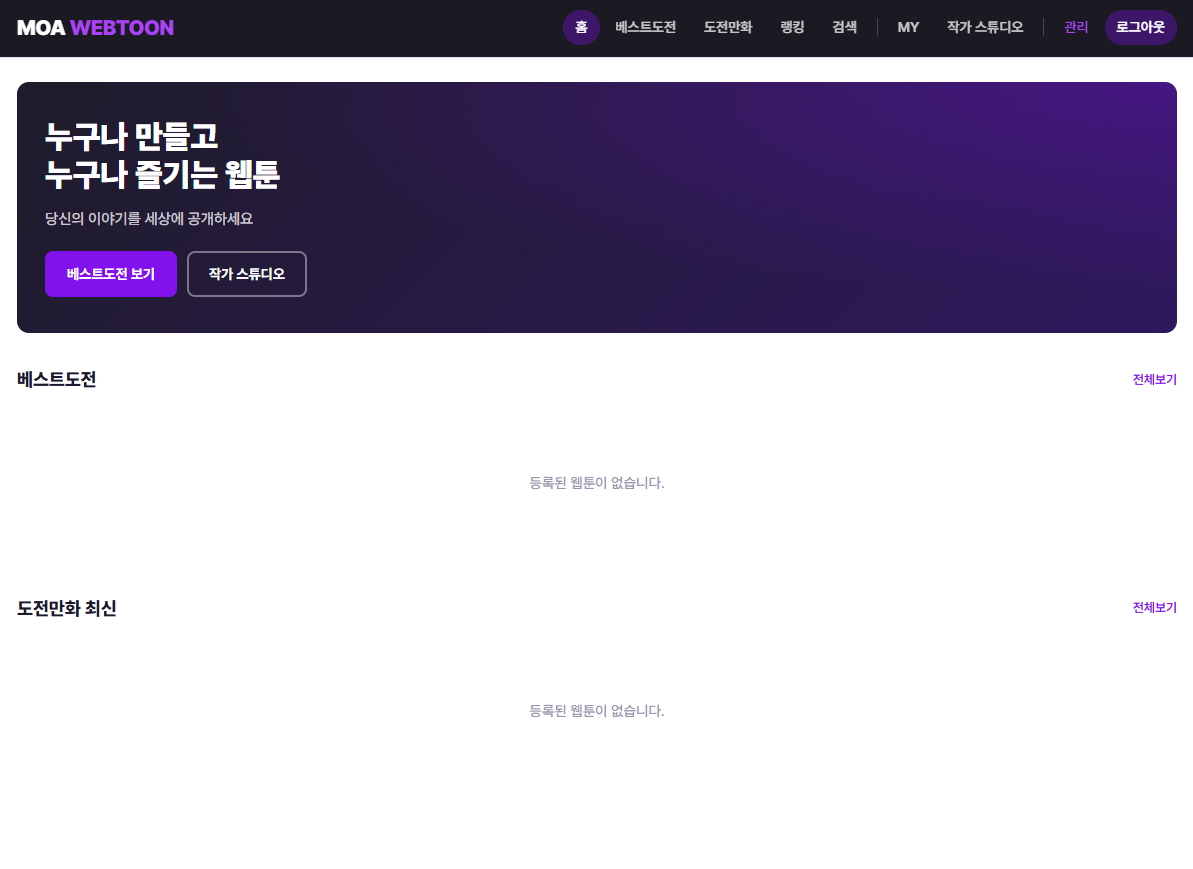
Task: Click the 도전만화 최신 section heading
Action: coord(66,608)
